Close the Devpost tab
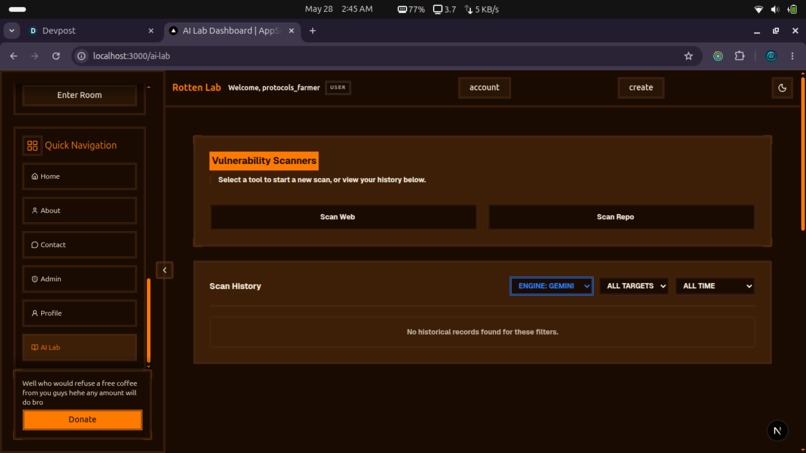Screen dimensions: 806x453 tap(151, 31)
